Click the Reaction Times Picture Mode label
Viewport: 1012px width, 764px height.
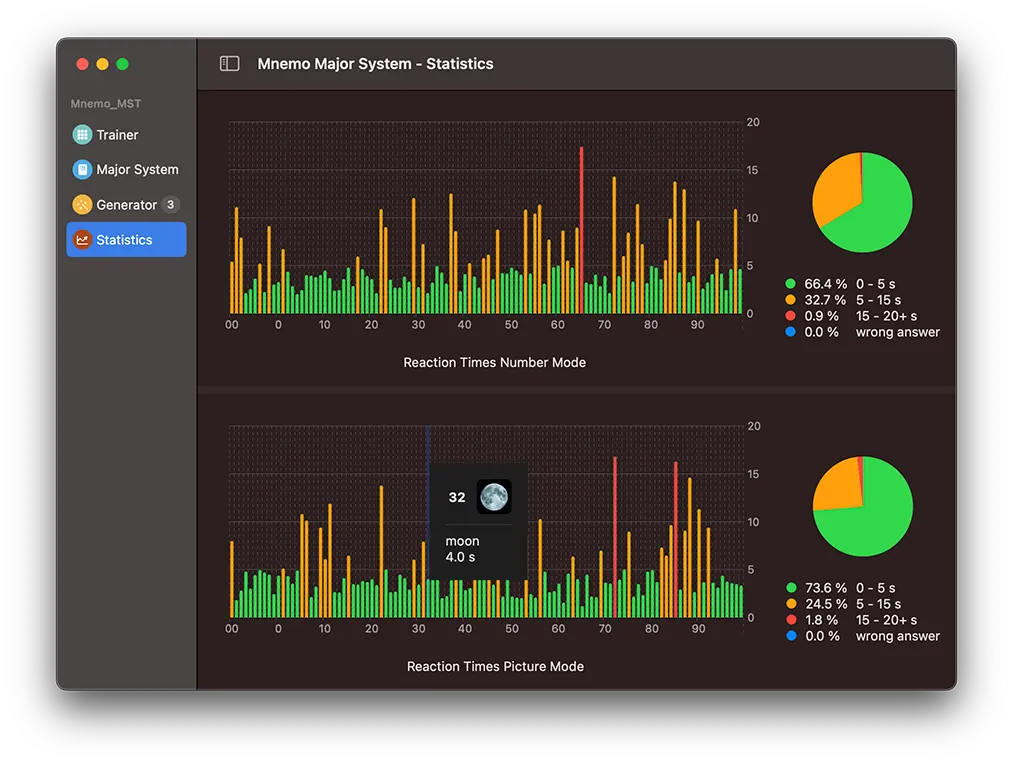coord(495,666)
